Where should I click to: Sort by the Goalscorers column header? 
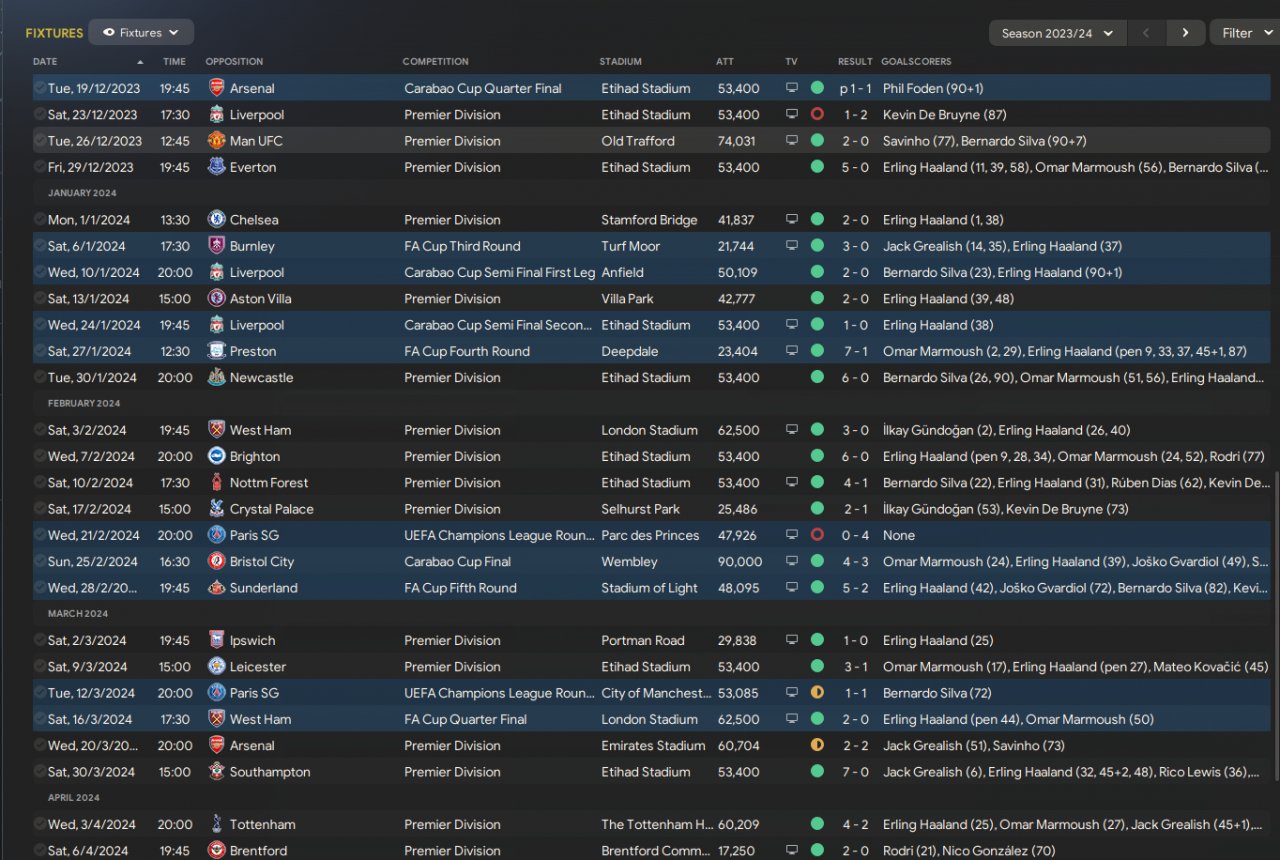pyautogui.click(x=916, y=62)
